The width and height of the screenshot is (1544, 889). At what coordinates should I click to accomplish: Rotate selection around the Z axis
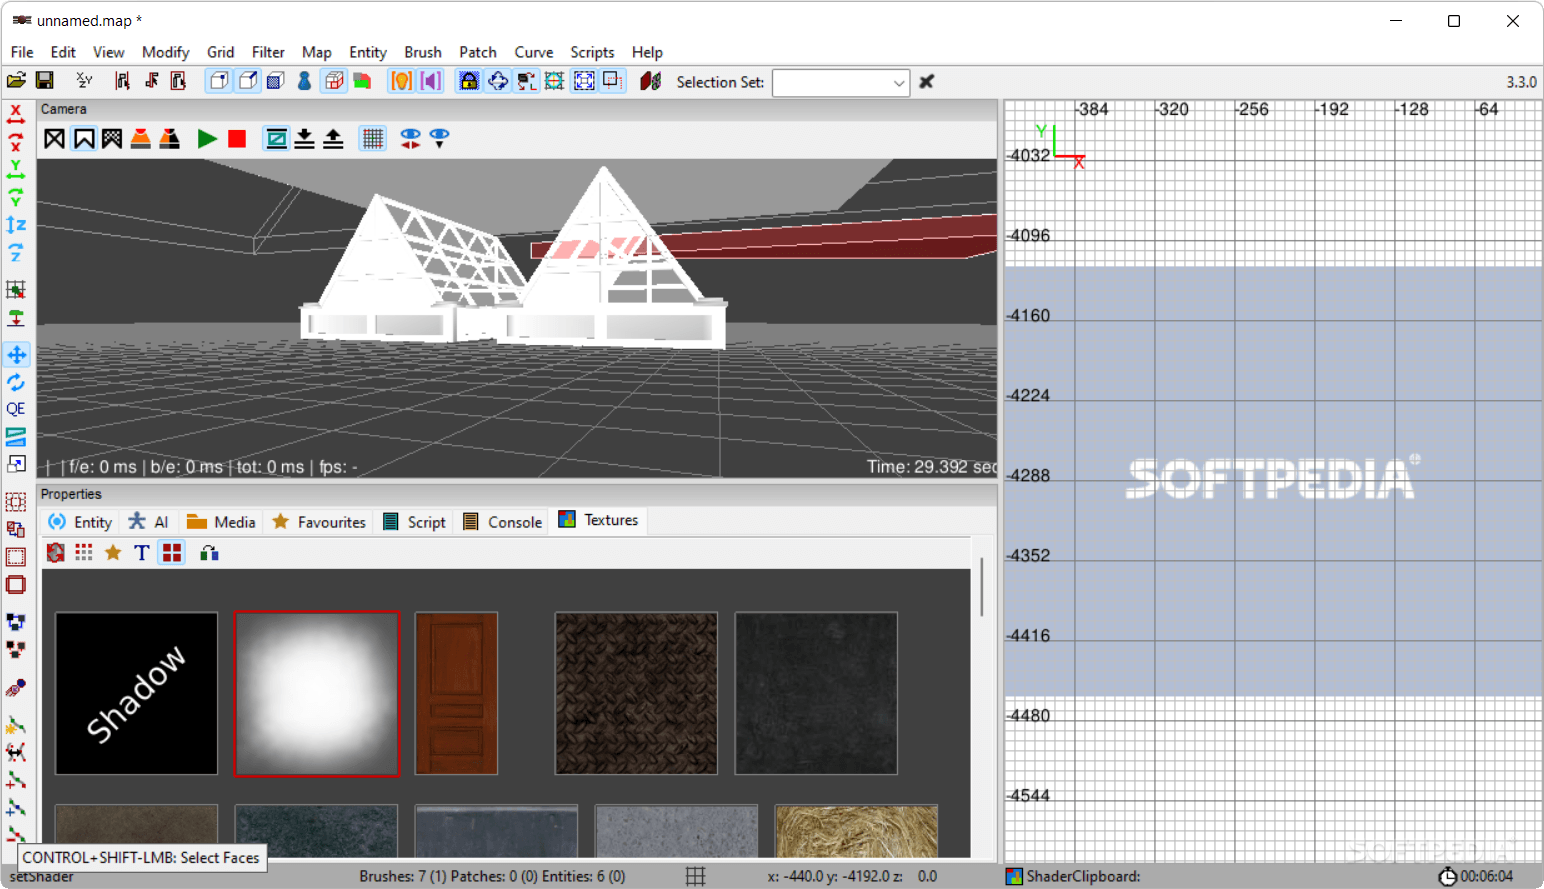pyautogui.click(x=16, y=252)
